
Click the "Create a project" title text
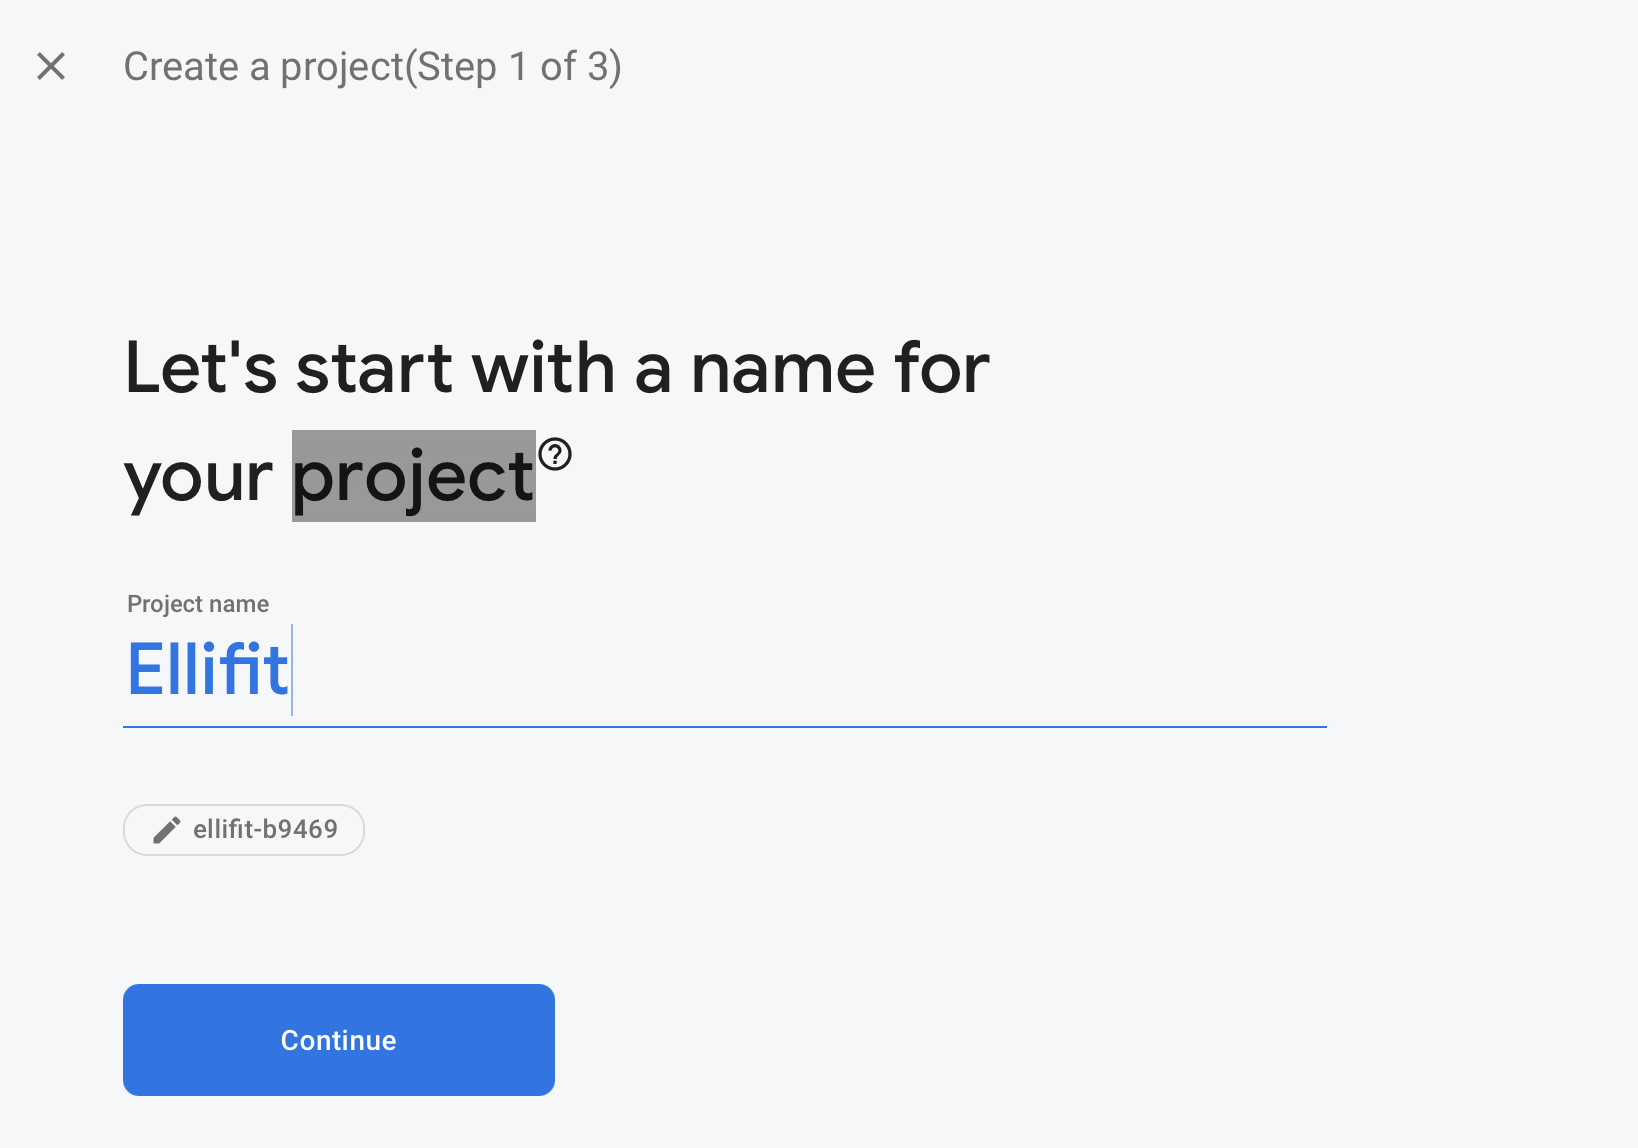[264, 67]
